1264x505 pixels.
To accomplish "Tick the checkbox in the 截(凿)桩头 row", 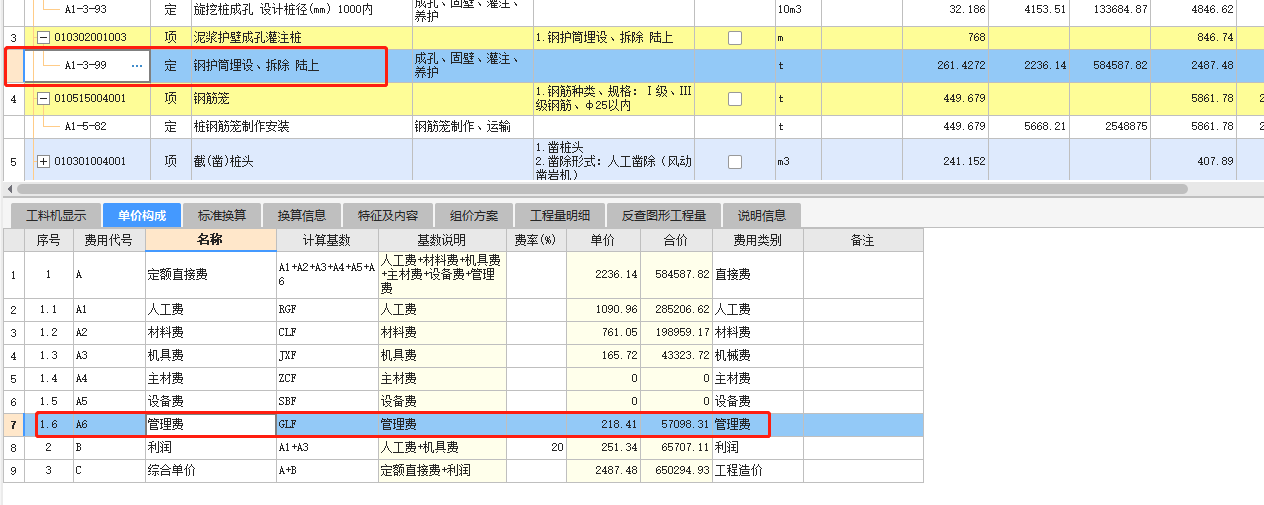I will [x=735, y=161].
